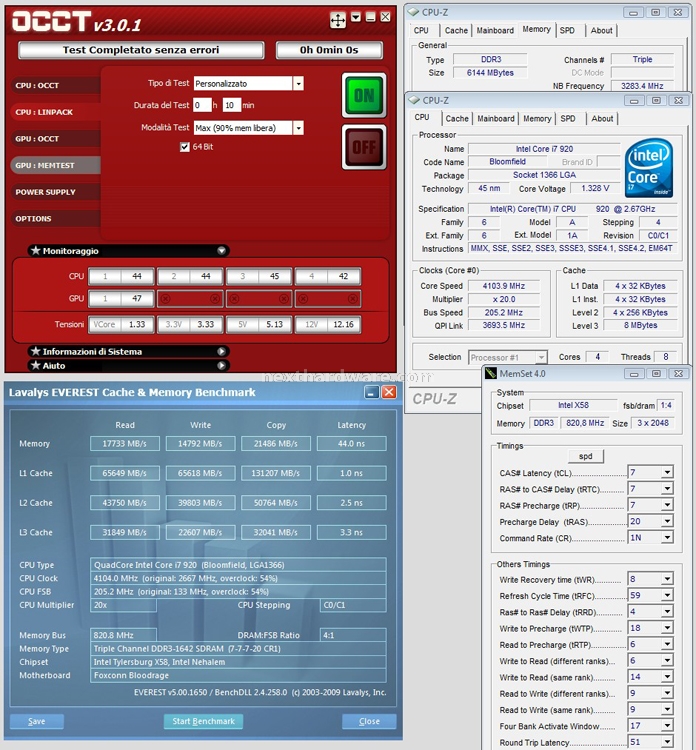Click the test duration hours field
Screen dimensions: 696x750
pyautogui.click(x=202, y=105)
